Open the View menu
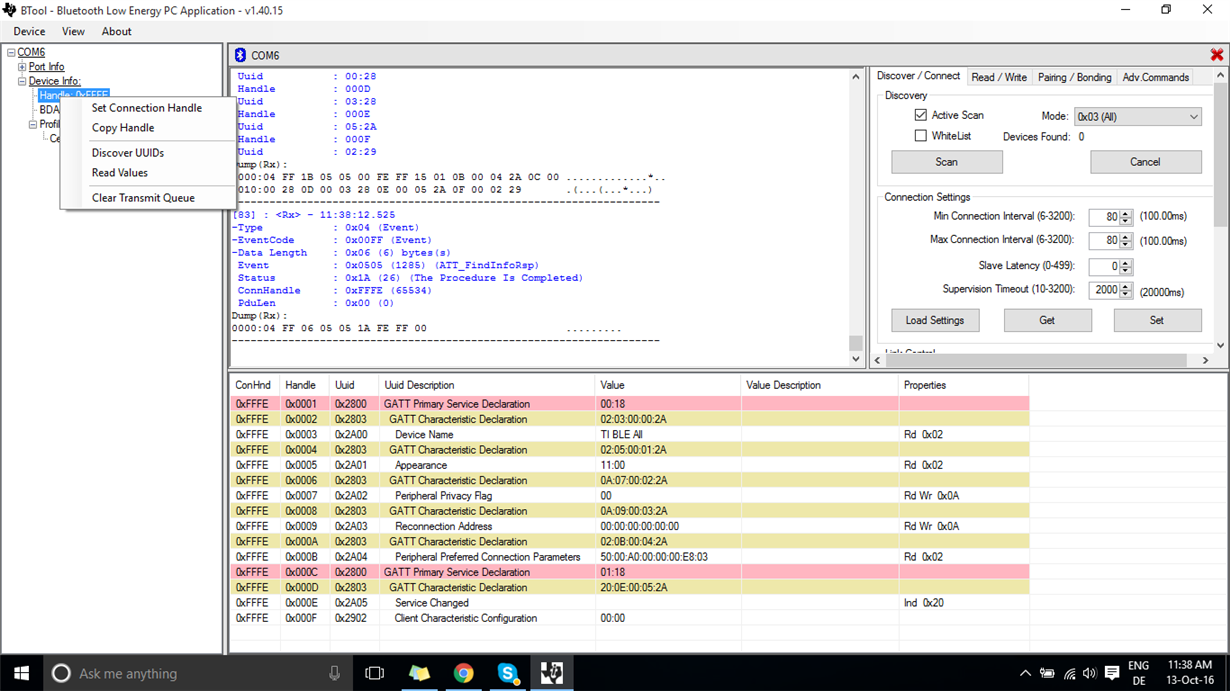The image size is (1230, 691). tap(73, 31)
